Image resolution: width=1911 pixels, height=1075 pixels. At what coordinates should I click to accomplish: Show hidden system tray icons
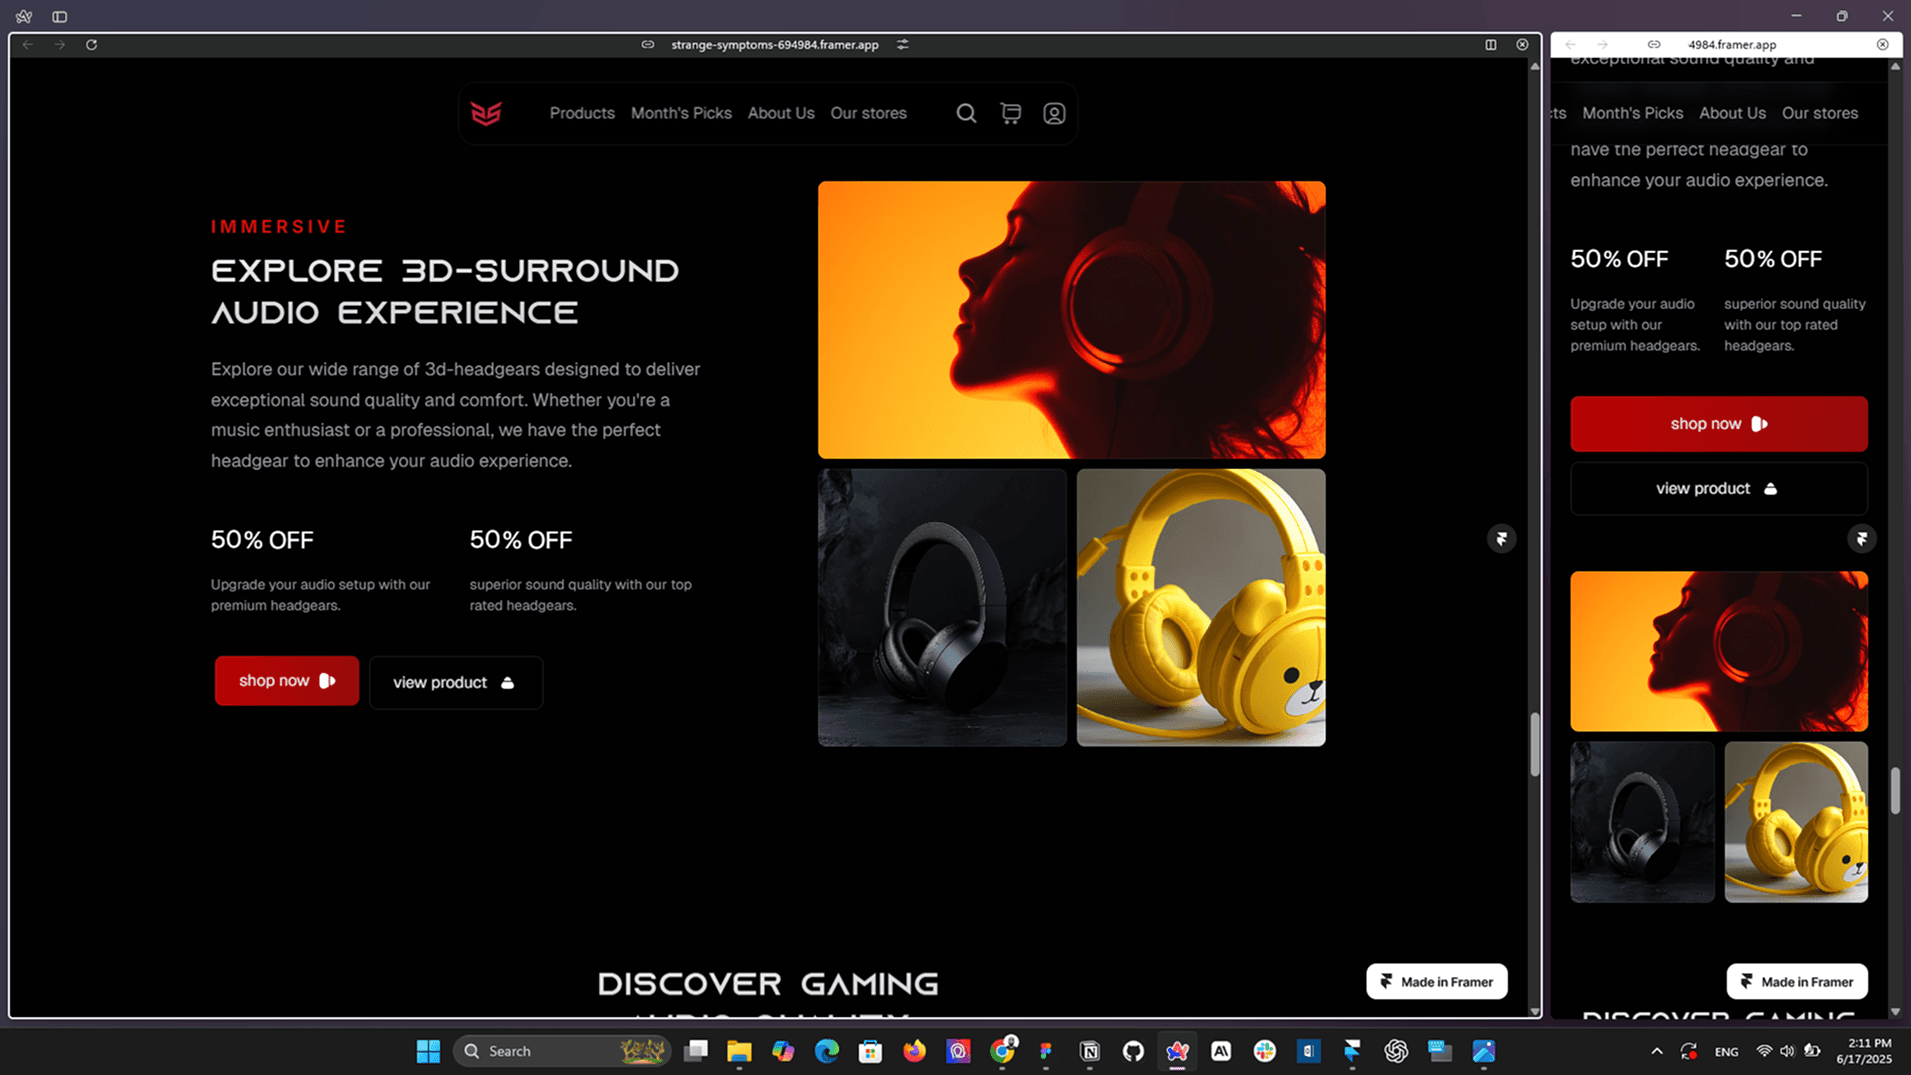pos(1657,1051)
